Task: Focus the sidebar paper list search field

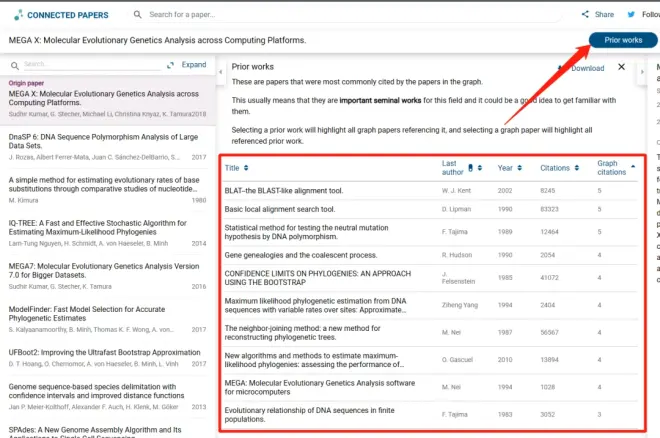Action: point(92,64)
